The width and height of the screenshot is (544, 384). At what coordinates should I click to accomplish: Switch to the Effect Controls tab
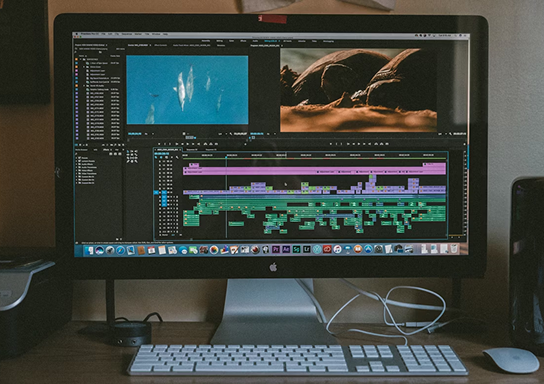click(x=160, y=45)
